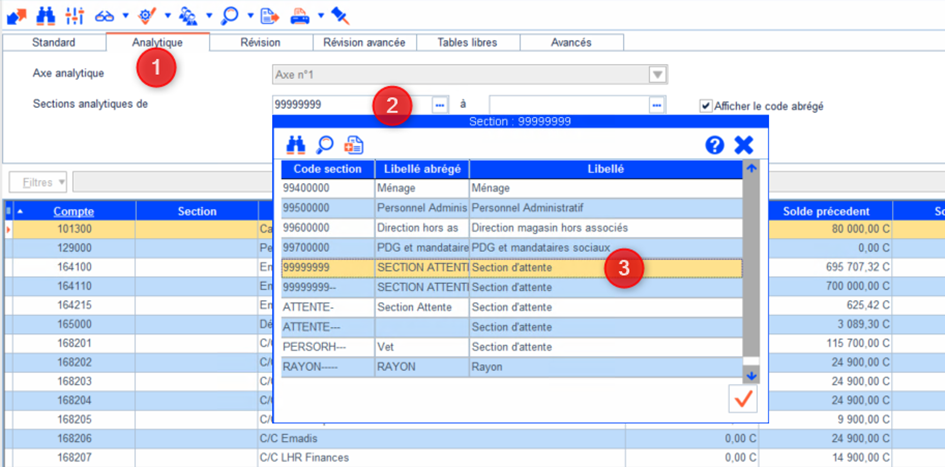945x467 pixels.
Task: Click the printer icon in the toolbar
Action: pyautogui.click(x=300, y=15)
